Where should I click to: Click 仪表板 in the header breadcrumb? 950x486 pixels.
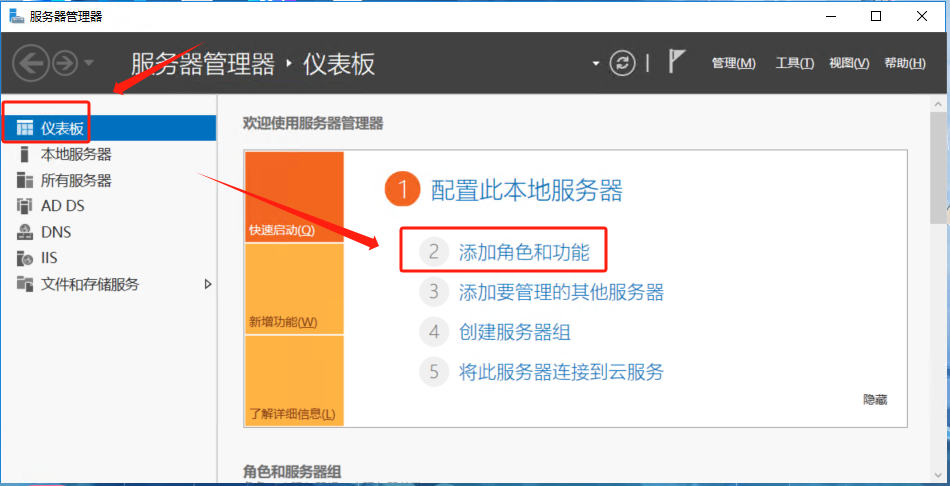pyautogui.click(x=339, y=64)
